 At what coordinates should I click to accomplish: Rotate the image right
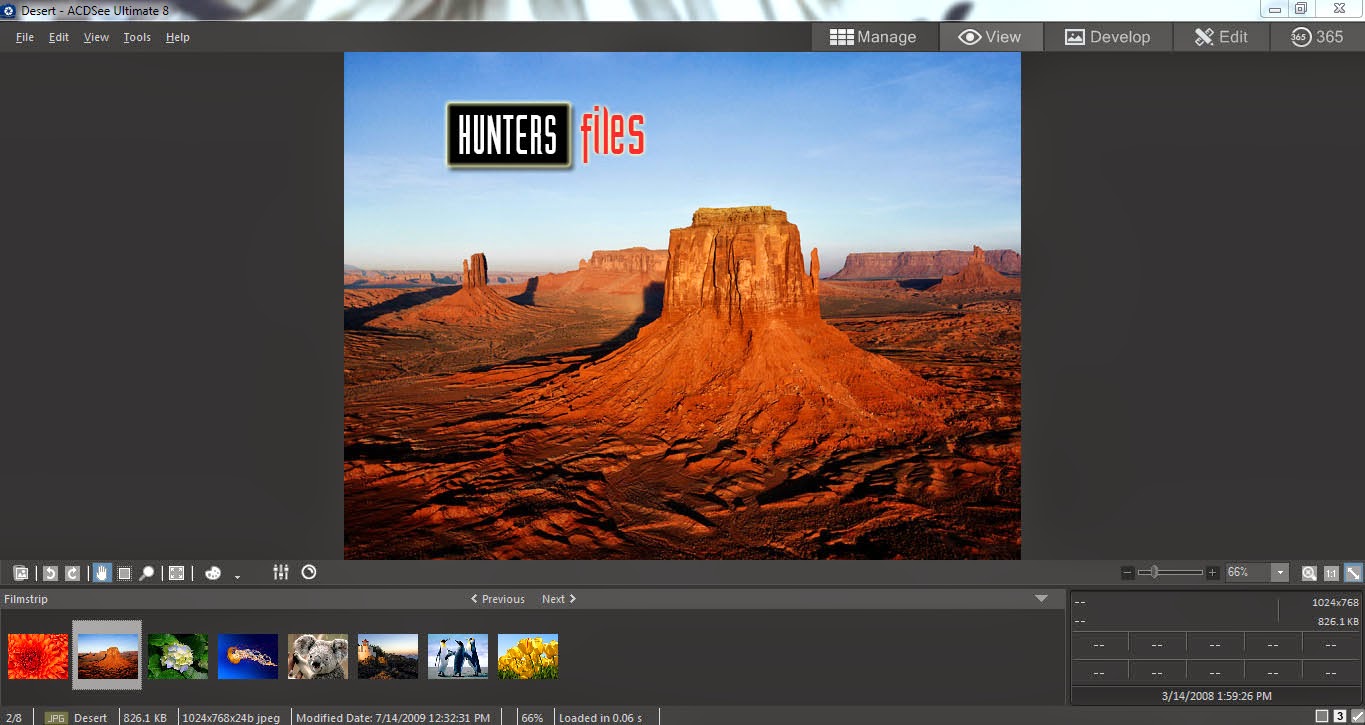click(x=72, y=573)
